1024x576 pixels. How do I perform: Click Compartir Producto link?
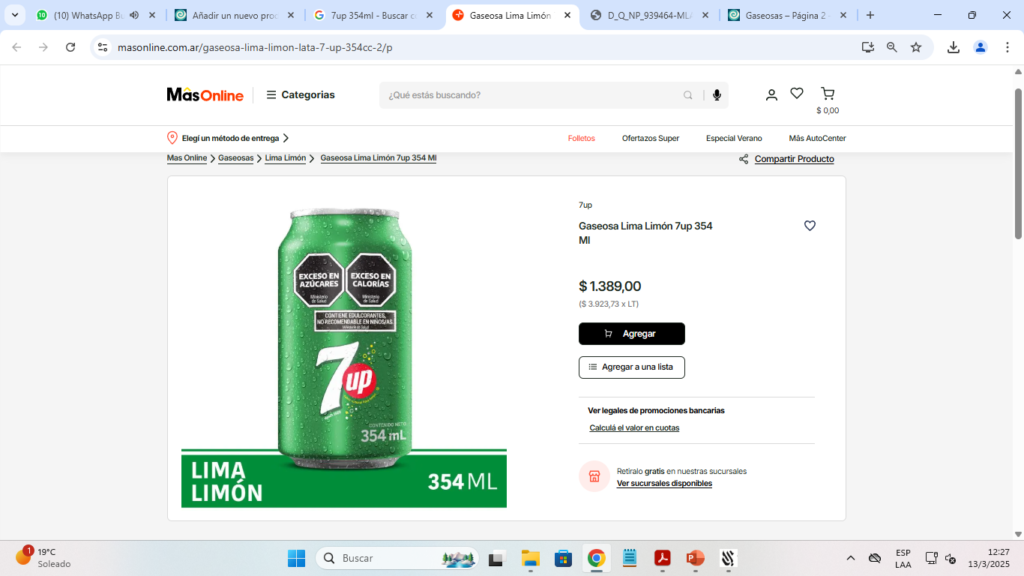794,159
